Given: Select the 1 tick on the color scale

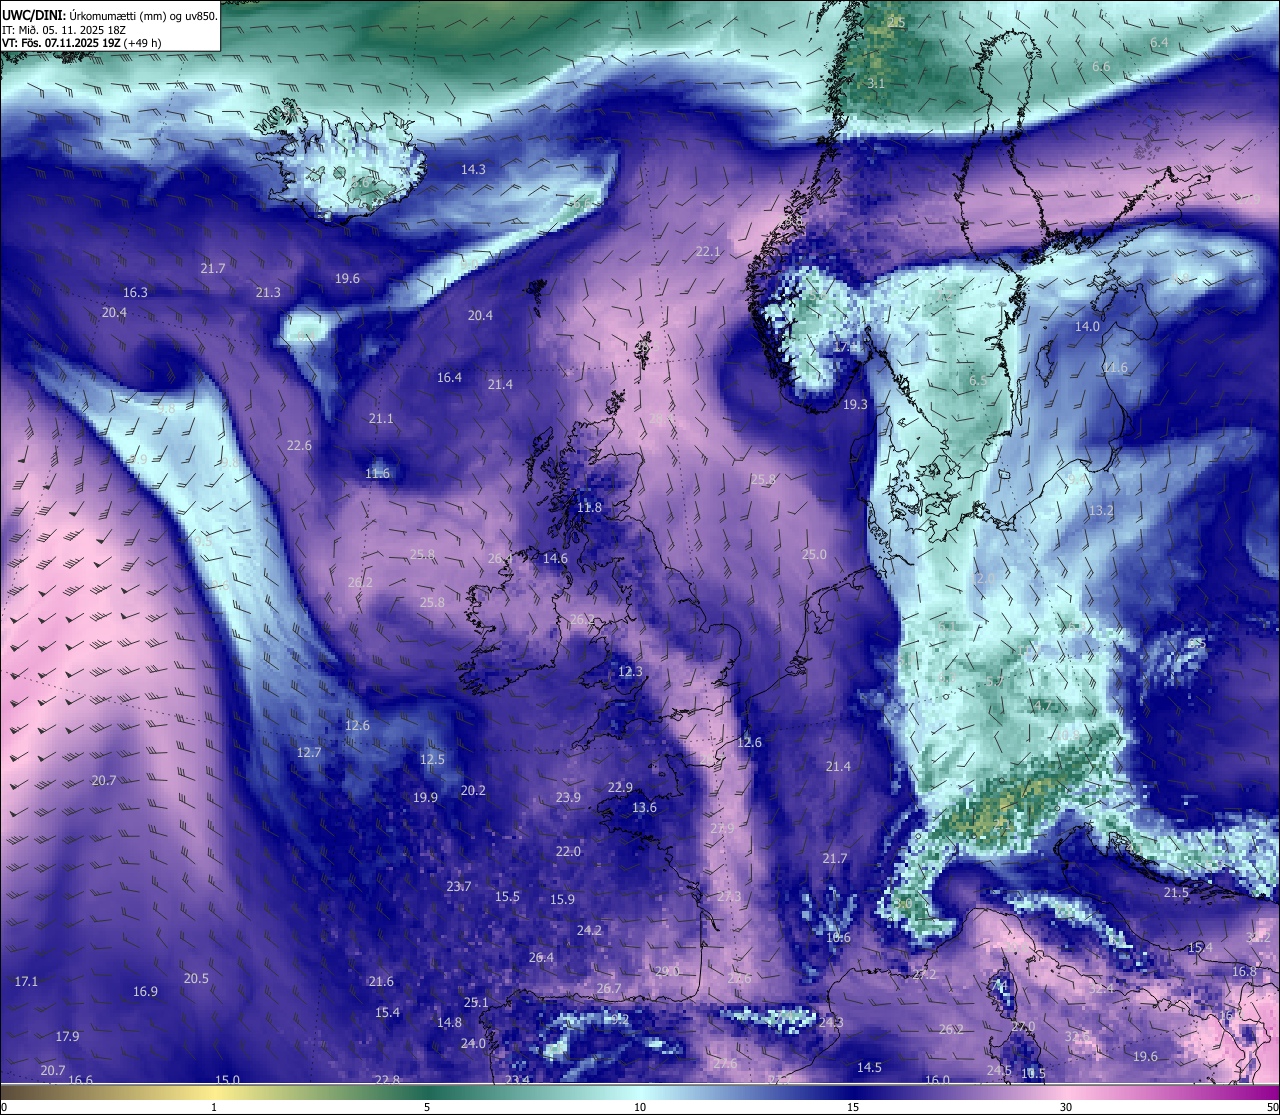Looking at the screenshot, I should pyautogui.click(x=214, y=1107).
